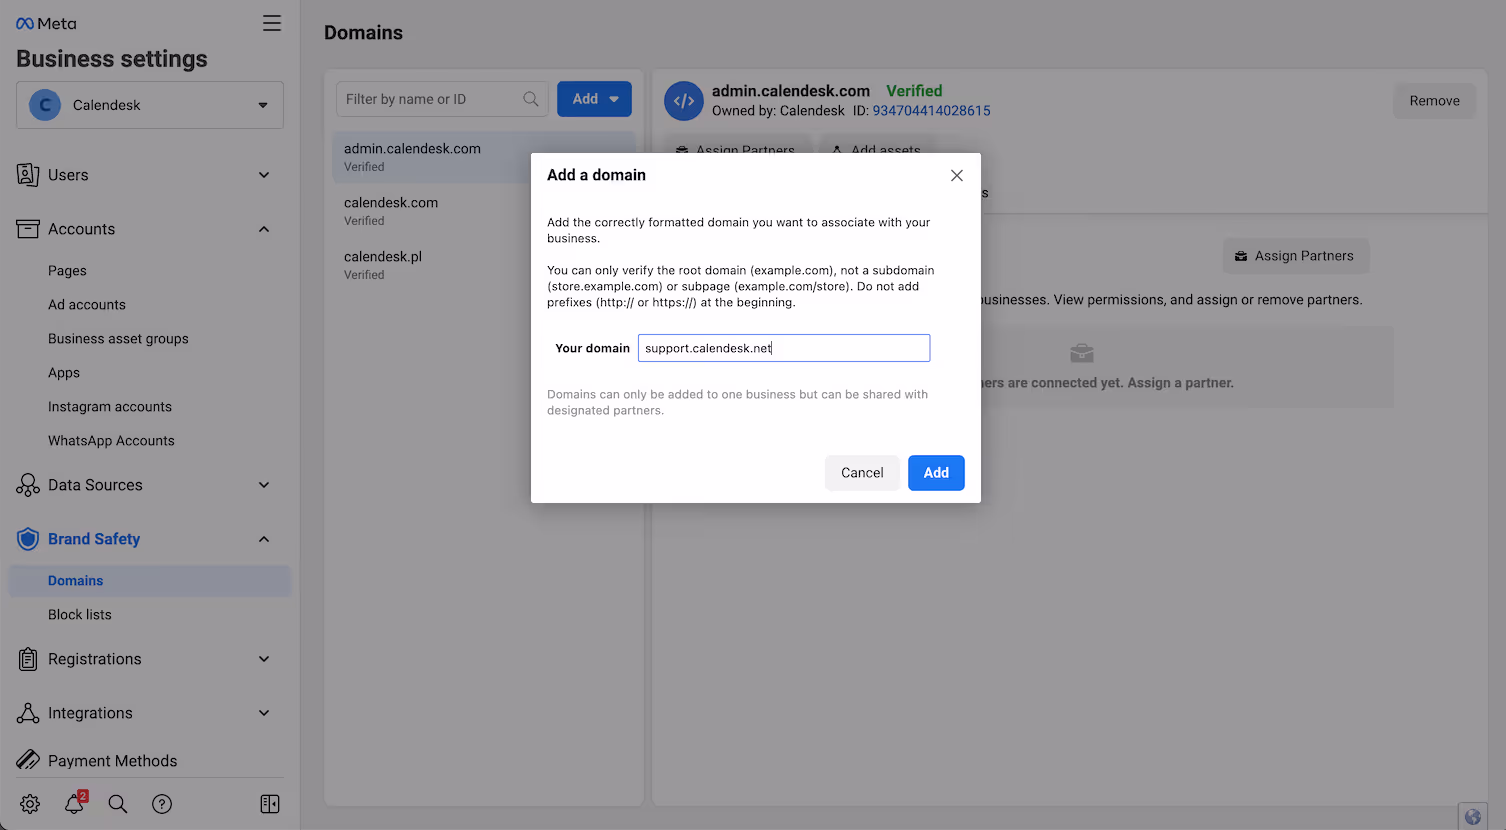Open the help question mark icon

[x=162, y=804]
